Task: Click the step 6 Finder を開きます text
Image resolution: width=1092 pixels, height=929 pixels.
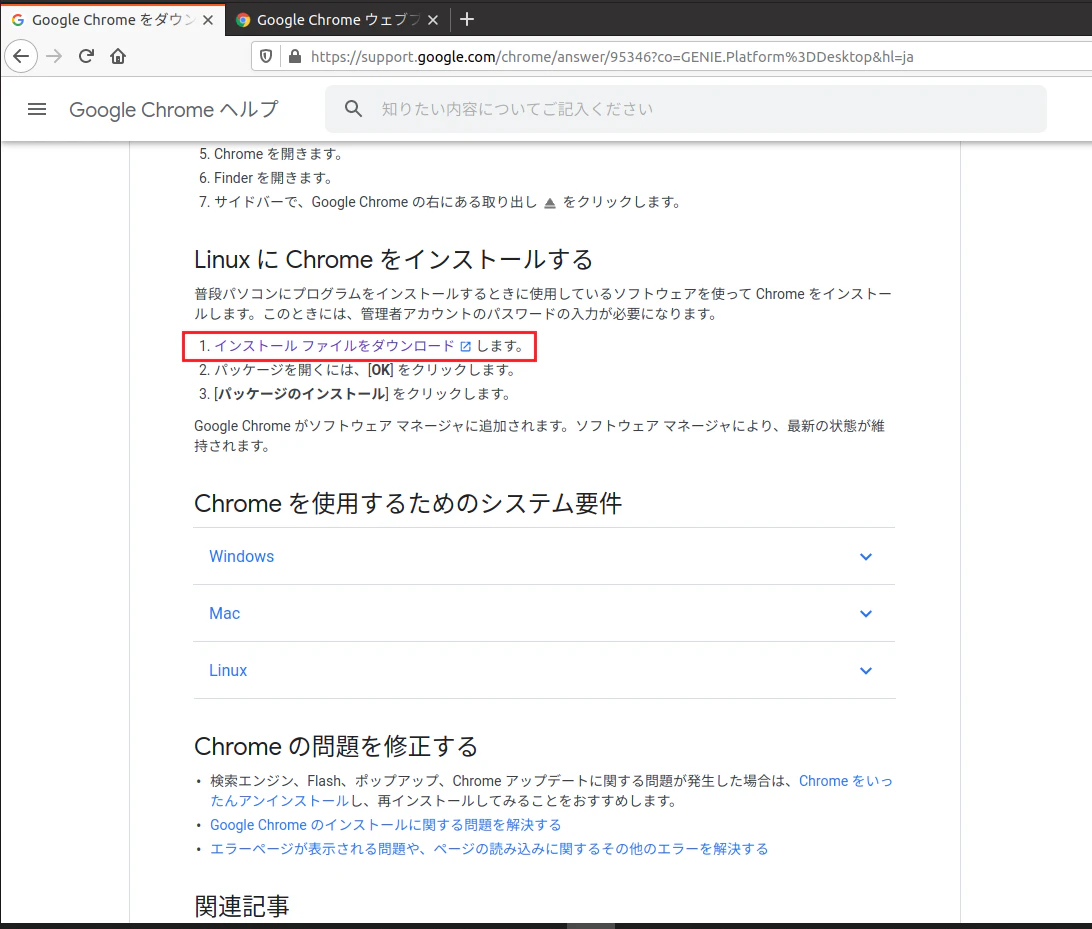Action: tap(272, 178)
